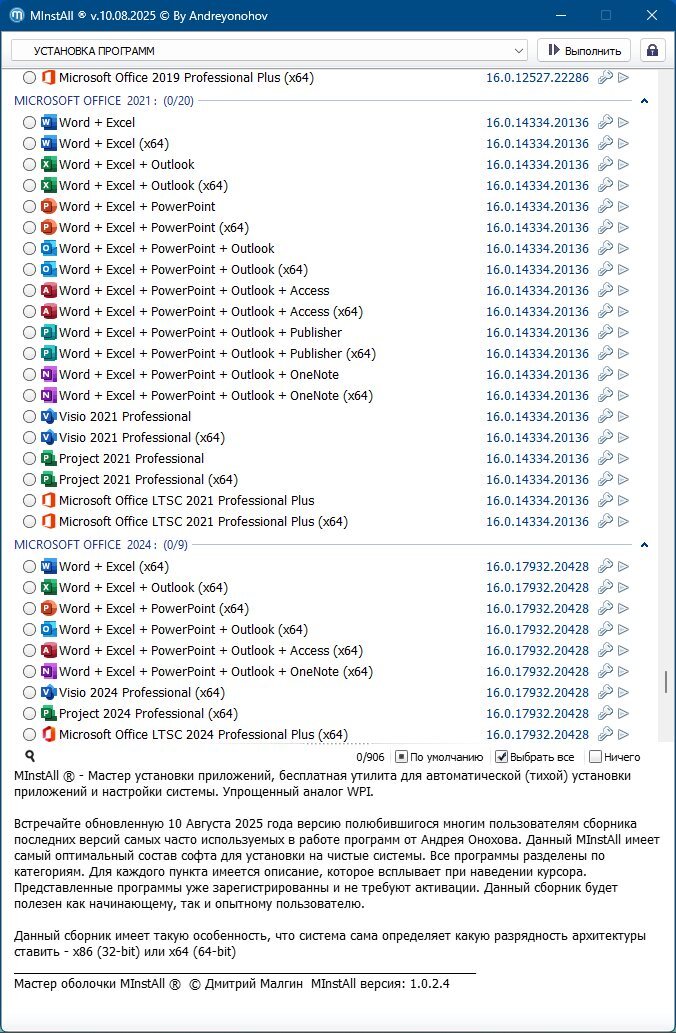Select the Office 2021 Word + Excel + Outlook (x64) radio button
The width and height of the screenshot is (676, 1033).
[x=29, y=186]
